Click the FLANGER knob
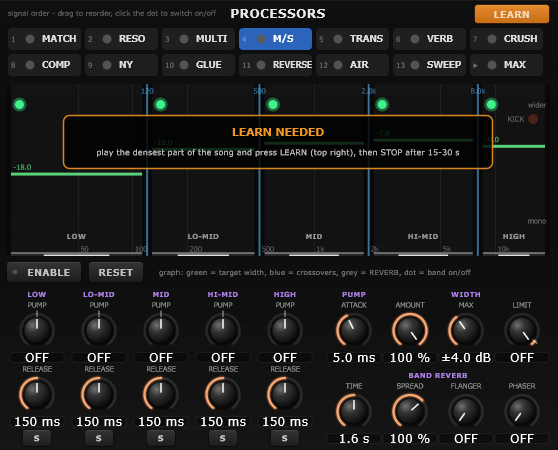 (x=466, y=411)
